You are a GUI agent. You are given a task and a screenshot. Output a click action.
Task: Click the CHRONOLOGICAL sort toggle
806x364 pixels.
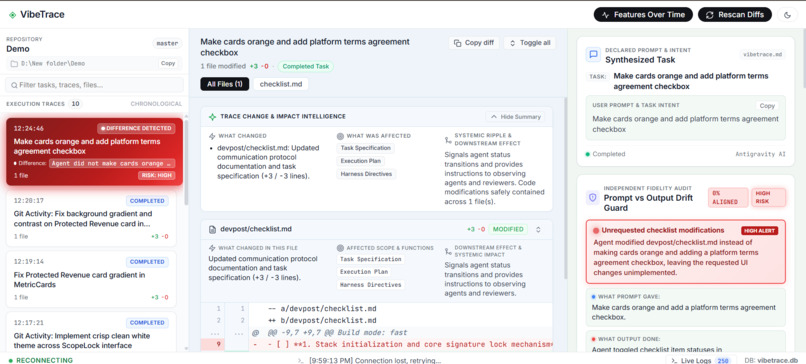click(x=156, y=104)
